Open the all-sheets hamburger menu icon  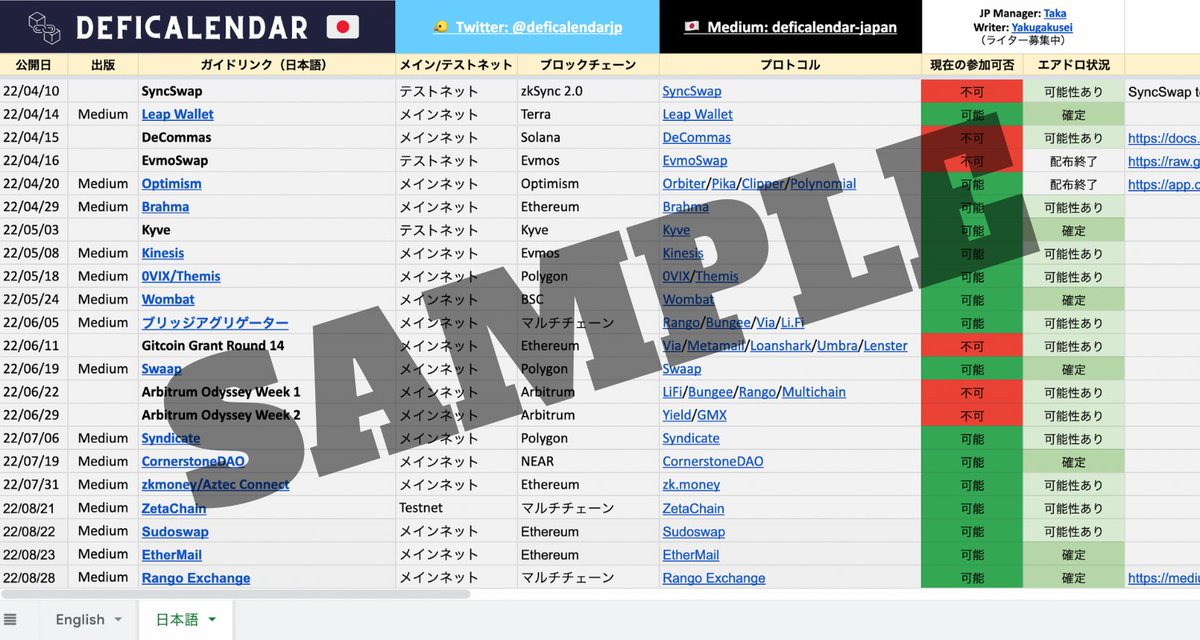tap(10, 619)
